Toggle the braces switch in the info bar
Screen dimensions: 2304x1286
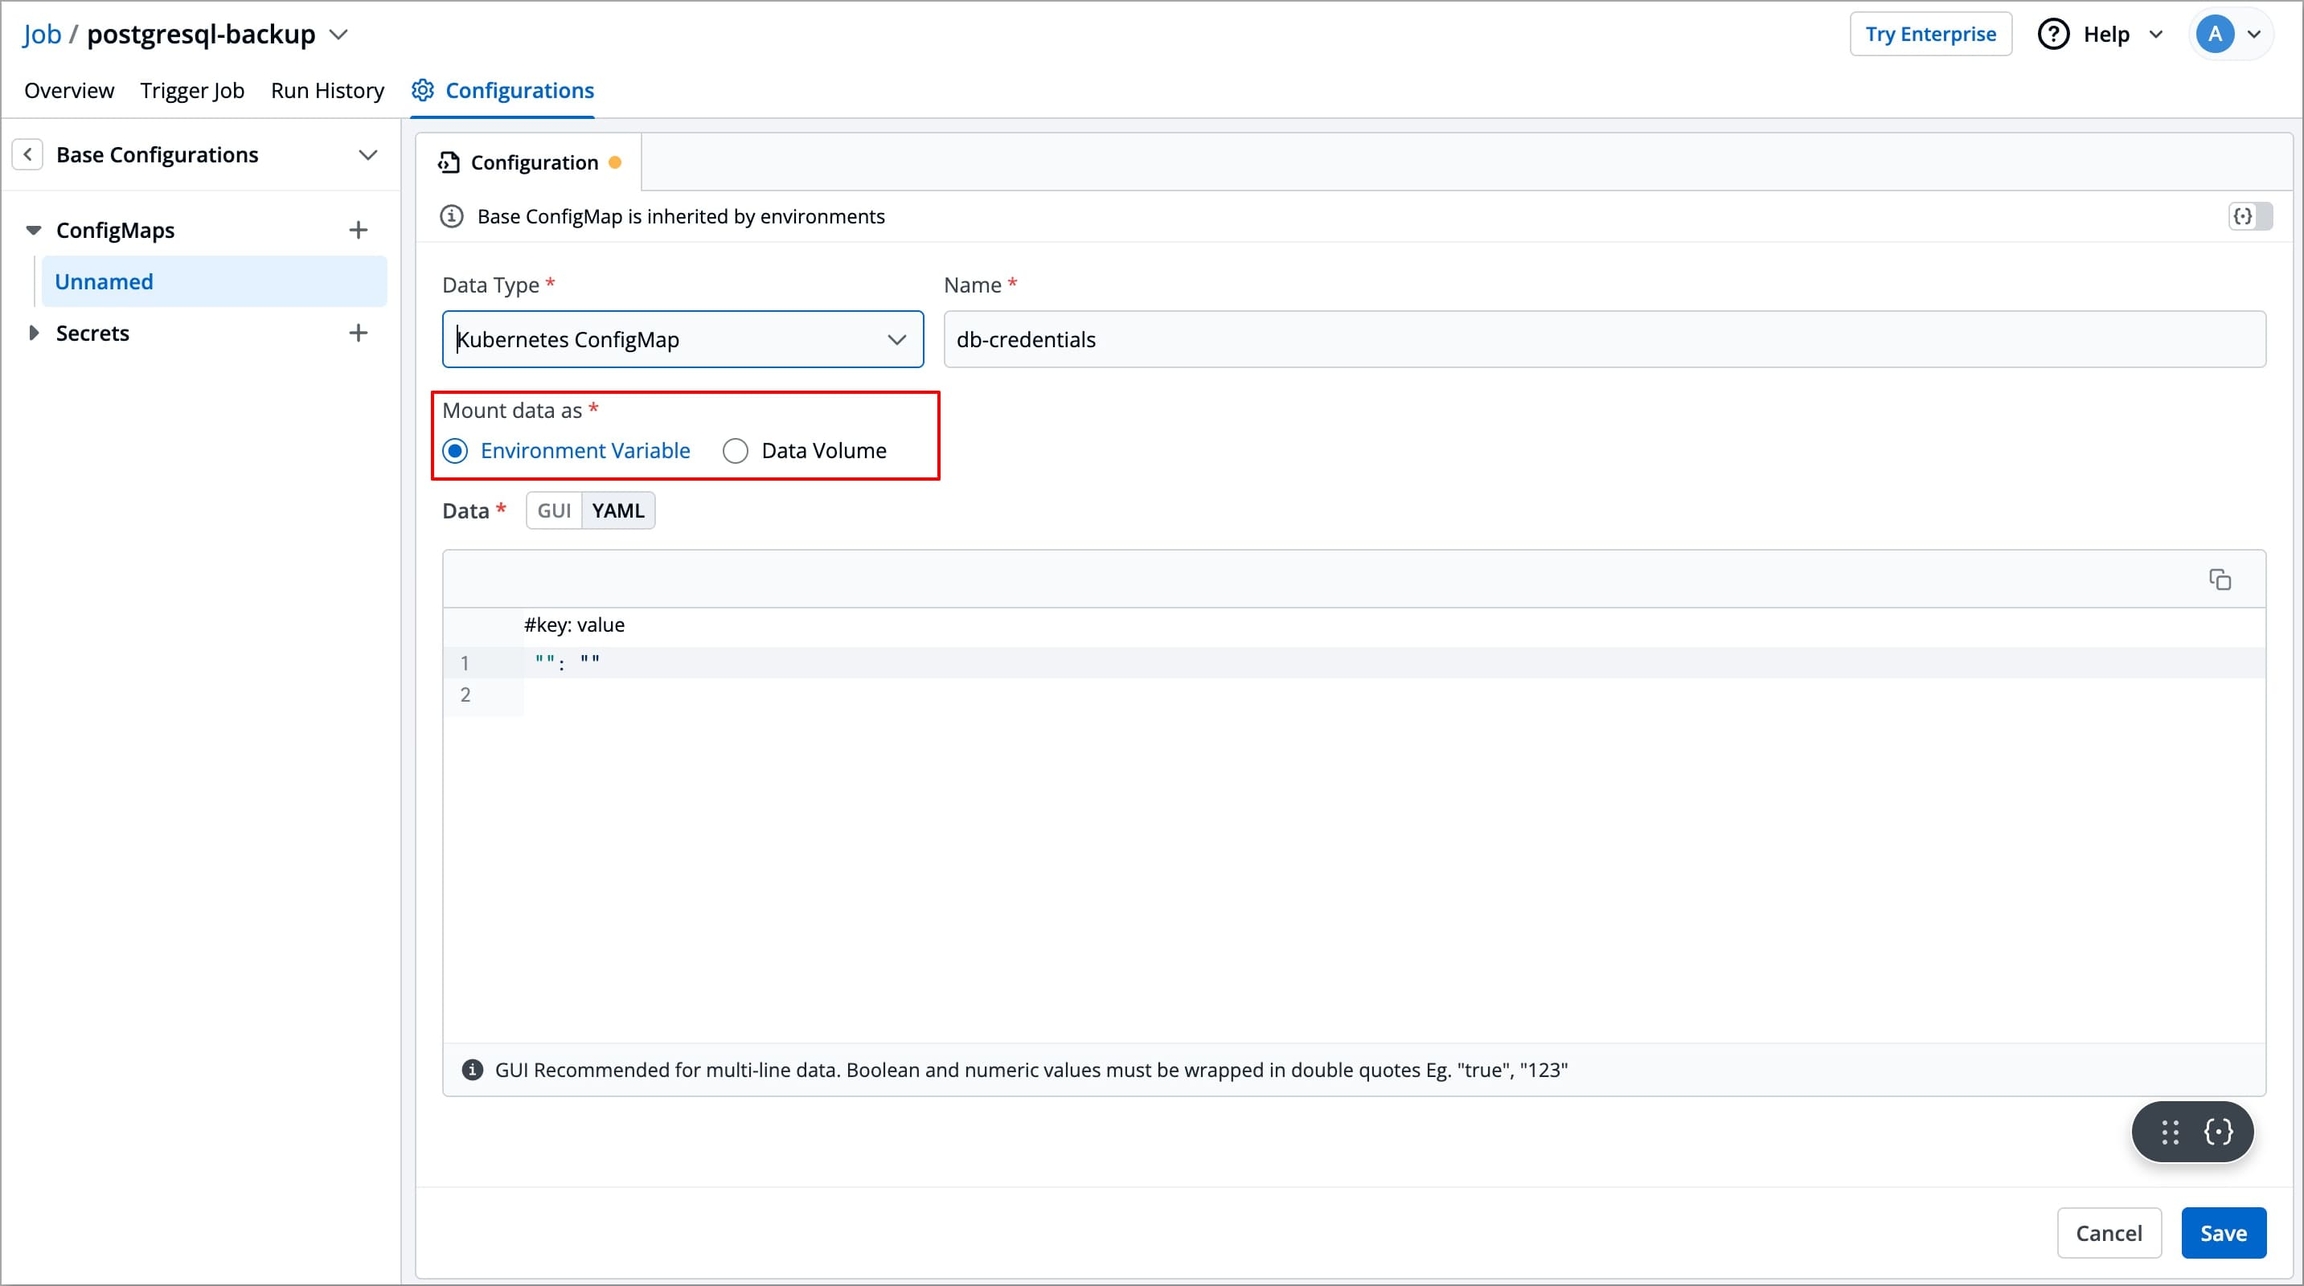[x=2249, y=216]
